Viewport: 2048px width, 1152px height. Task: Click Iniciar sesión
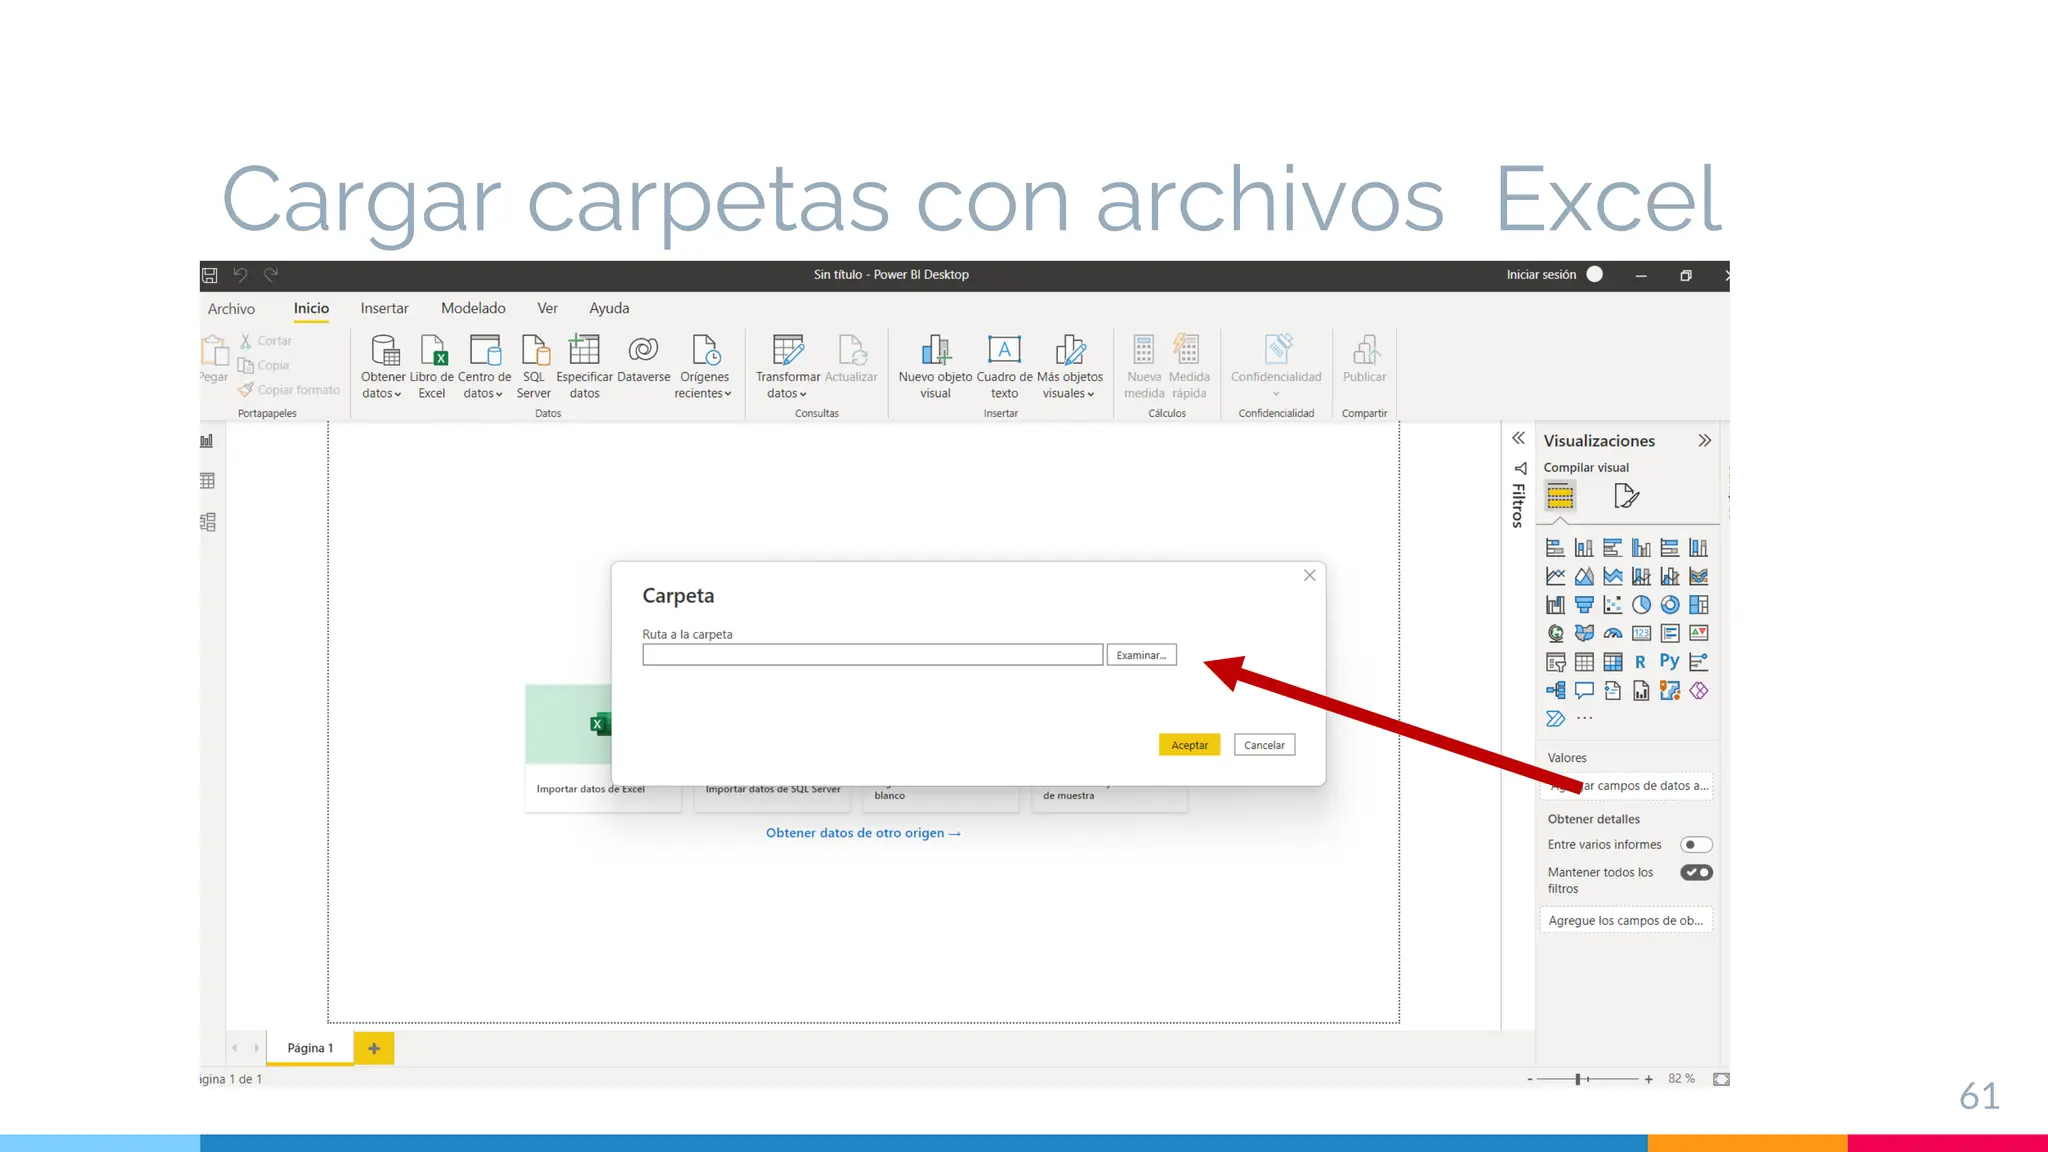(x=1541, y=275)
